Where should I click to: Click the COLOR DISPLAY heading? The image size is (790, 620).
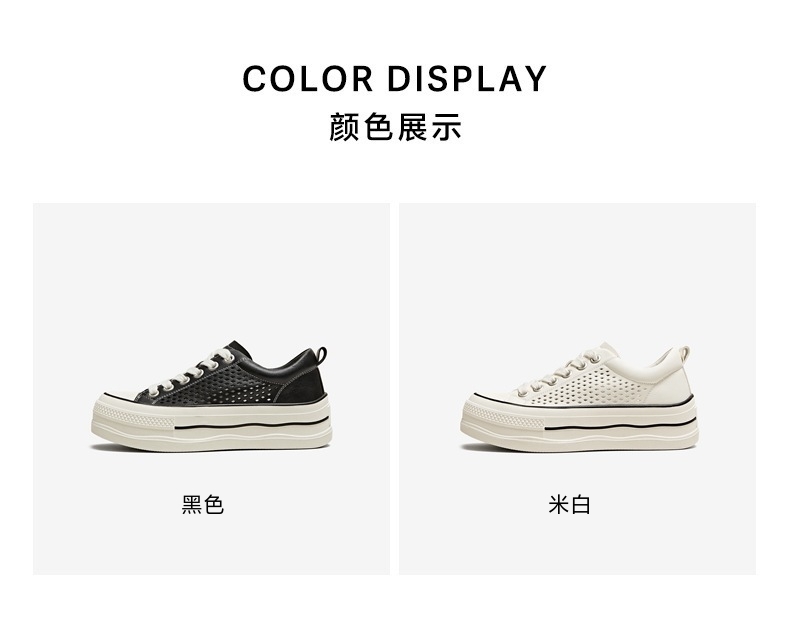394,79
